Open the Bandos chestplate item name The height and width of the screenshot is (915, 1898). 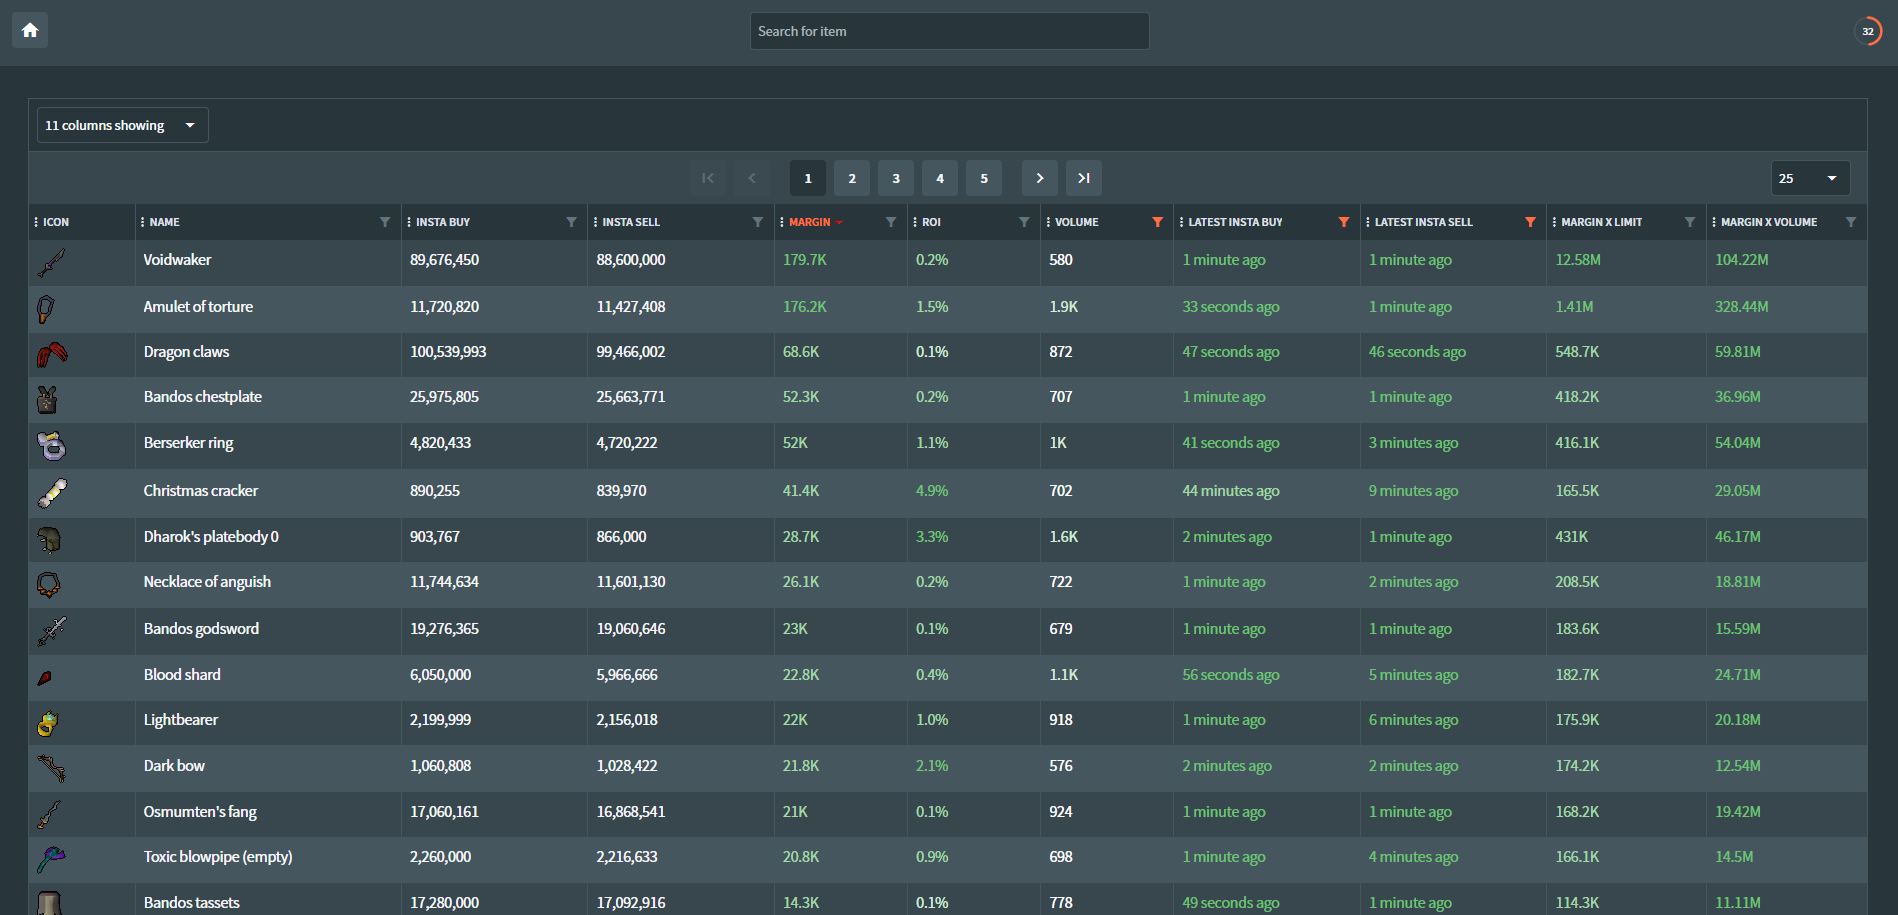coord(203,397)
